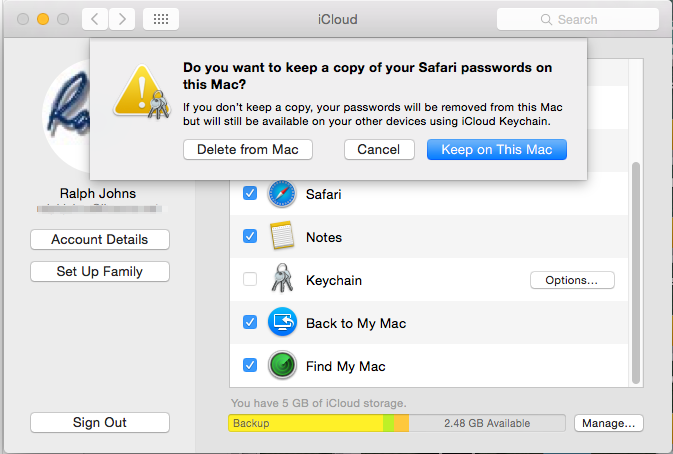Click the Back to My Mac icon
Image resolution: width=673 pixels, height=454 pixels.
click(x=282, y=323)
